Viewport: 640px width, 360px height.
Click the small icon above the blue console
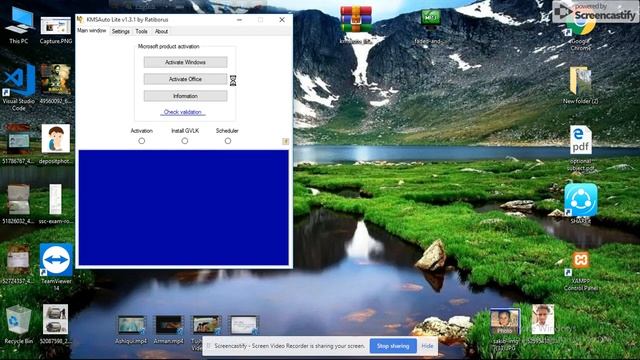(x=286, y=141)
